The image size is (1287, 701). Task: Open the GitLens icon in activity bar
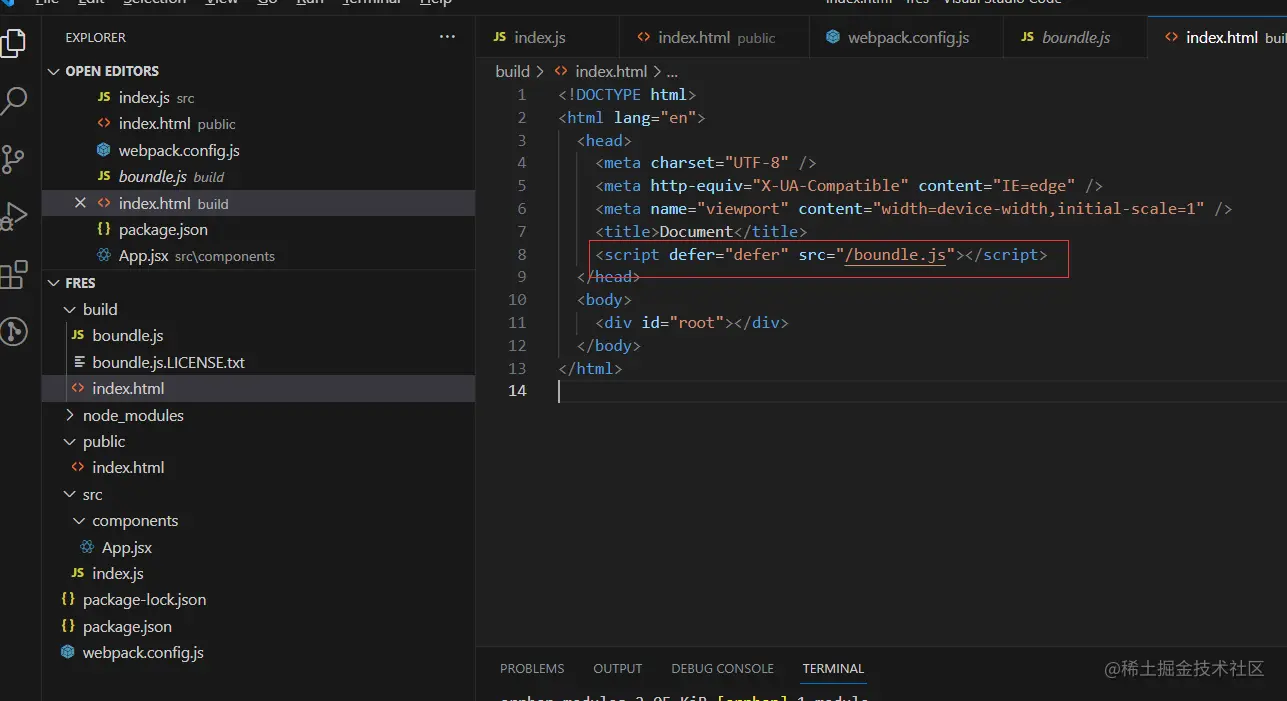tap(14, 331)
